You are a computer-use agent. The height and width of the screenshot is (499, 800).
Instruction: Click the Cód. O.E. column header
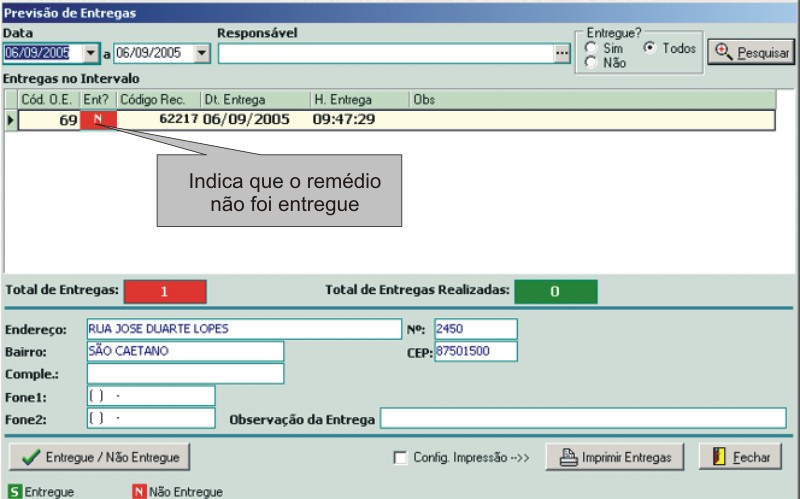coord(49,99)
